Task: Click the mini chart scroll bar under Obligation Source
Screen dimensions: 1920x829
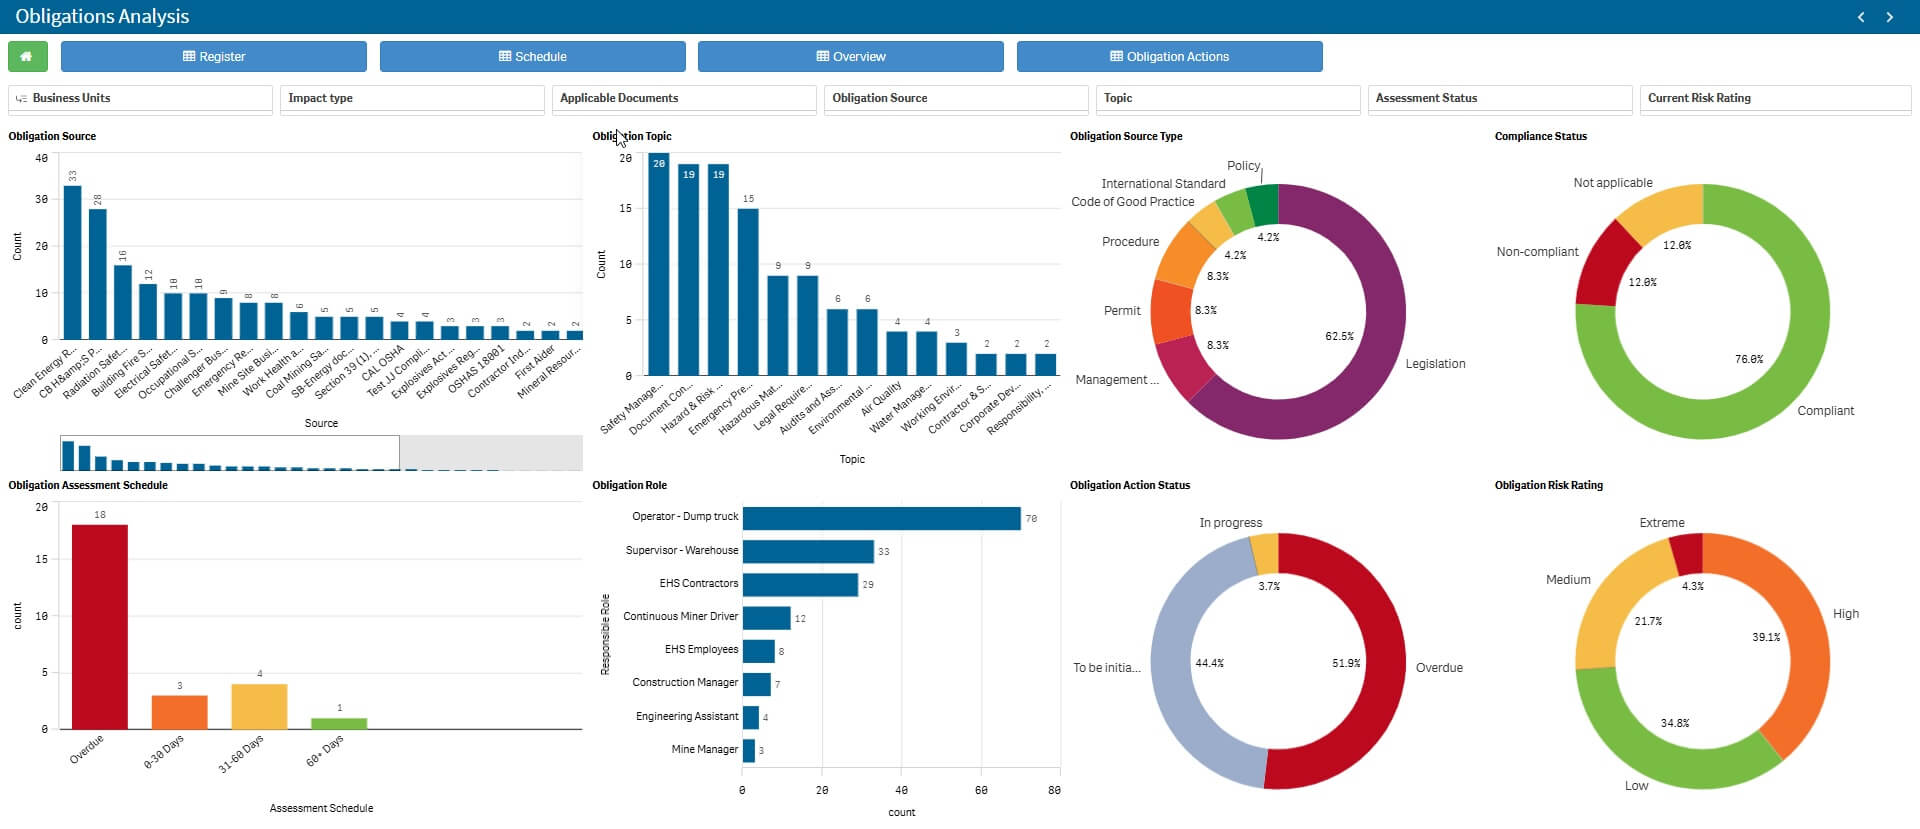Action: pos(230,453)
